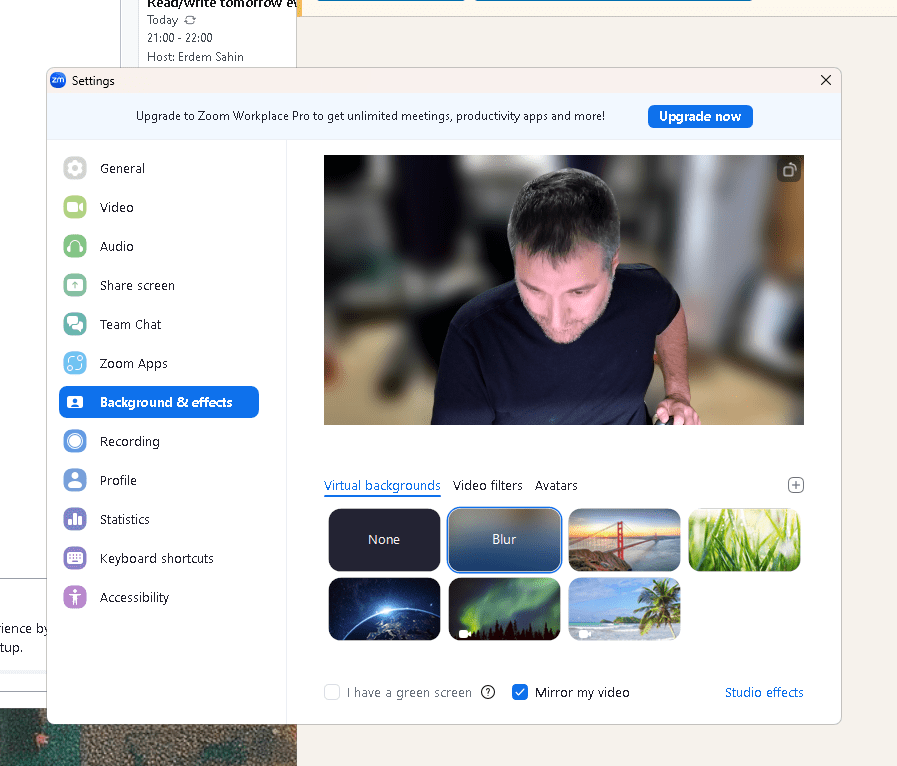
Task: Select Blur background option
Action: (x=504, y=539)
